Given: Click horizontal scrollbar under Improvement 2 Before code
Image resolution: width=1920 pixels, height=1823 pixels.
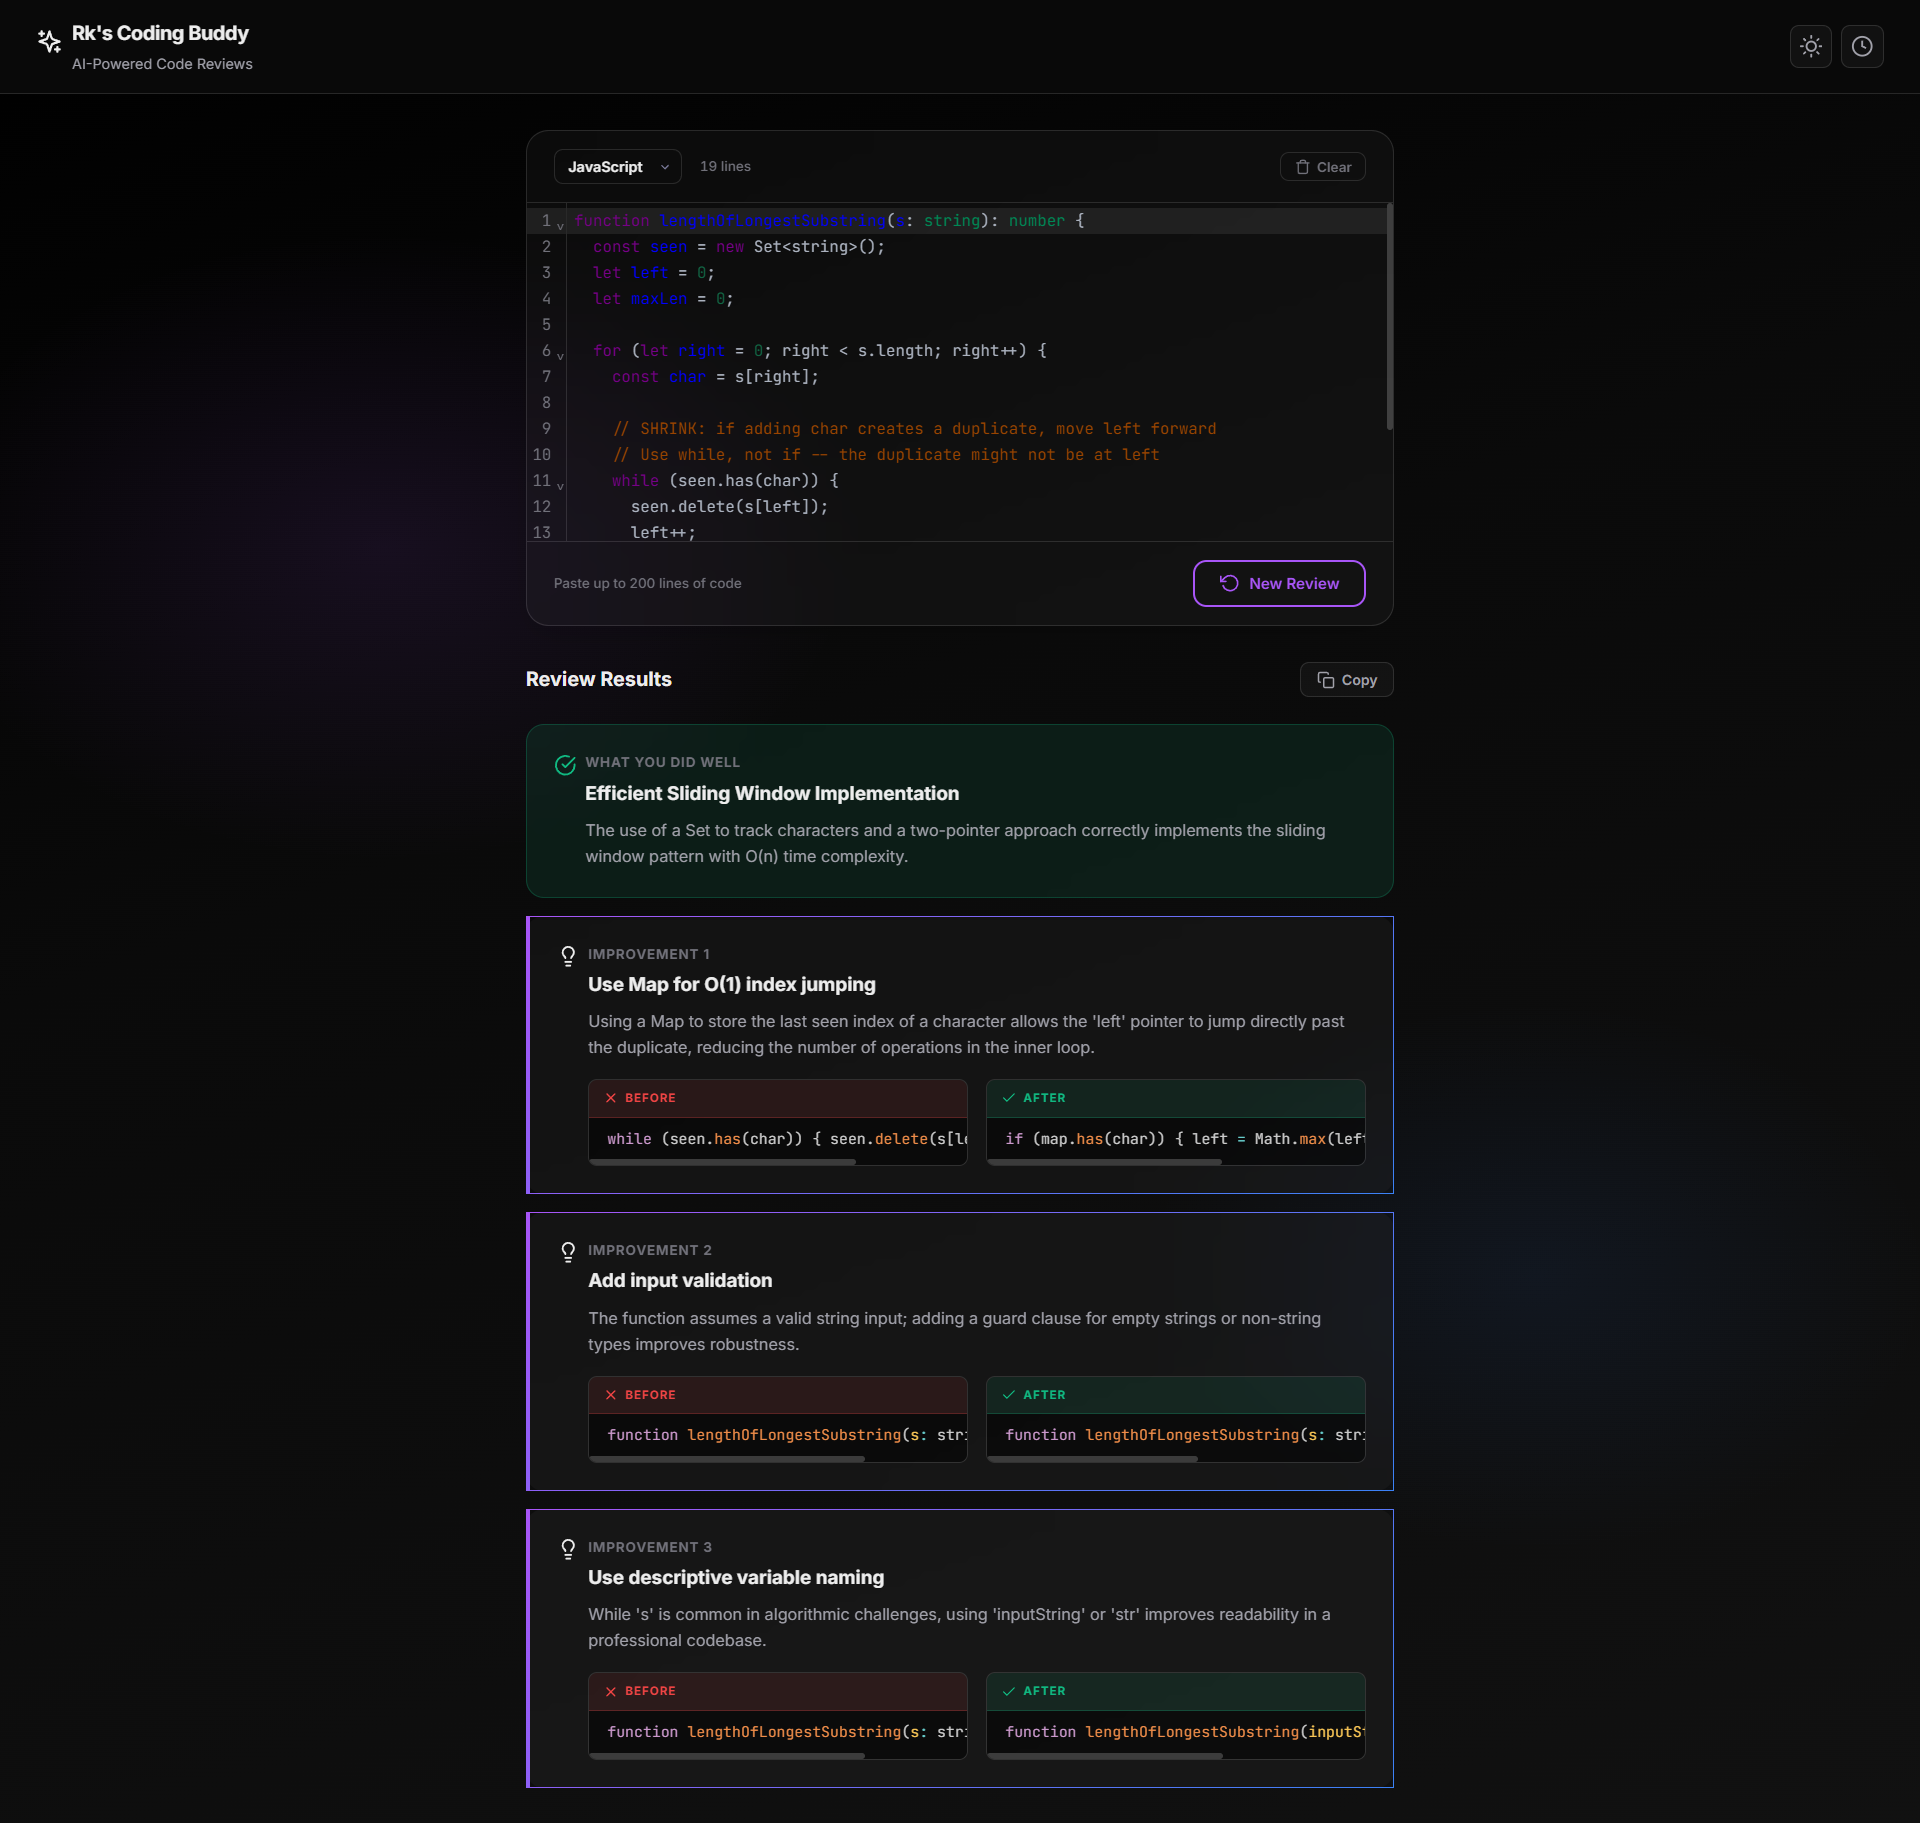Looking at the screenshot, I should pos(727,1459).
